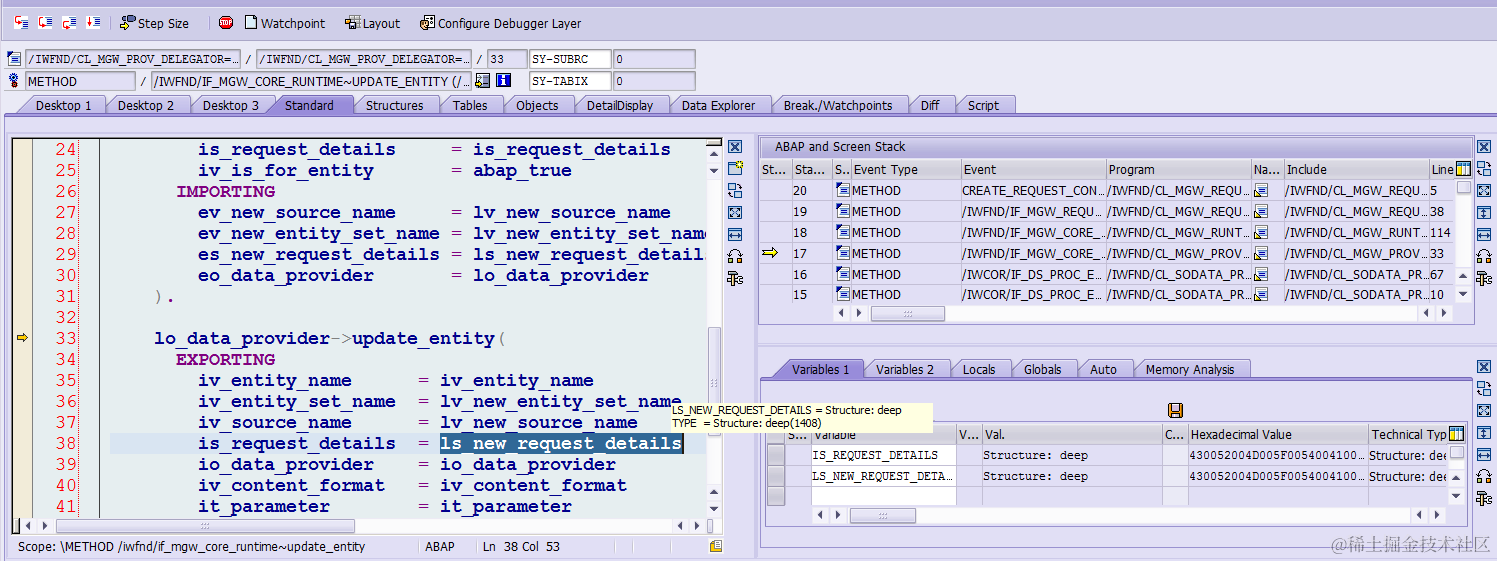The image size is (1497, 561).
Task: Select the Tables tab
Action: tap(470, 105)
